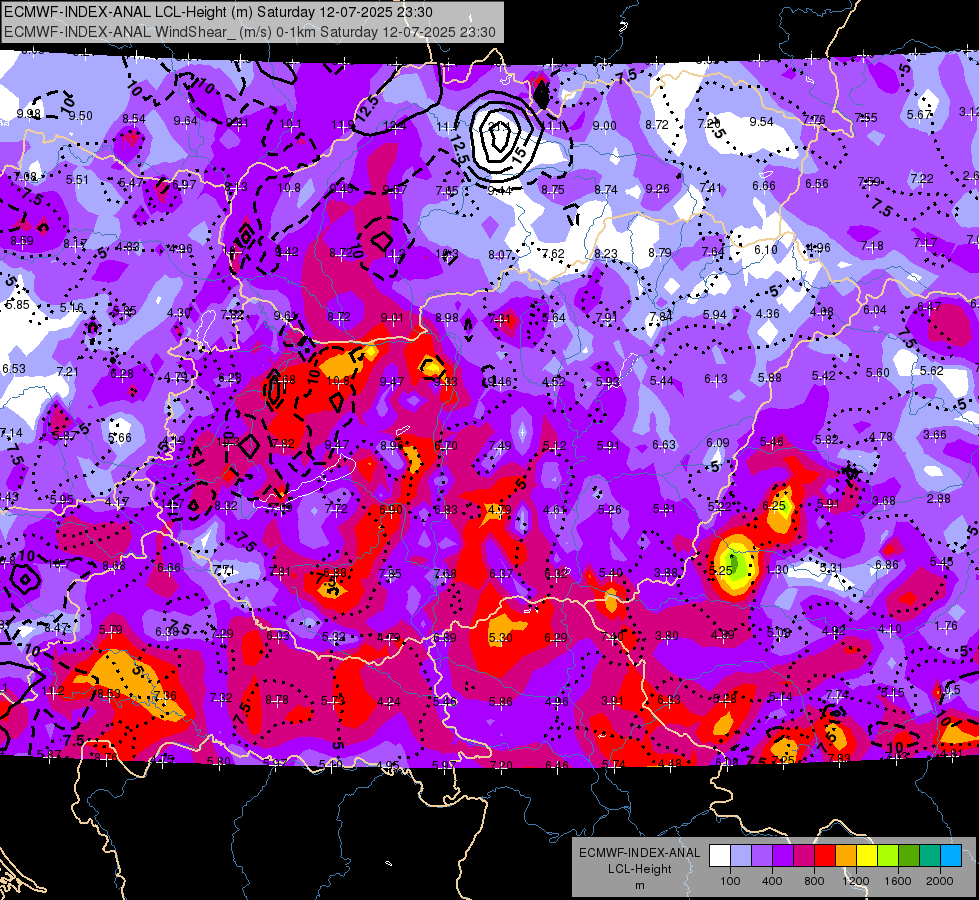Click the legend tick label 400

[x=772, y=881]
